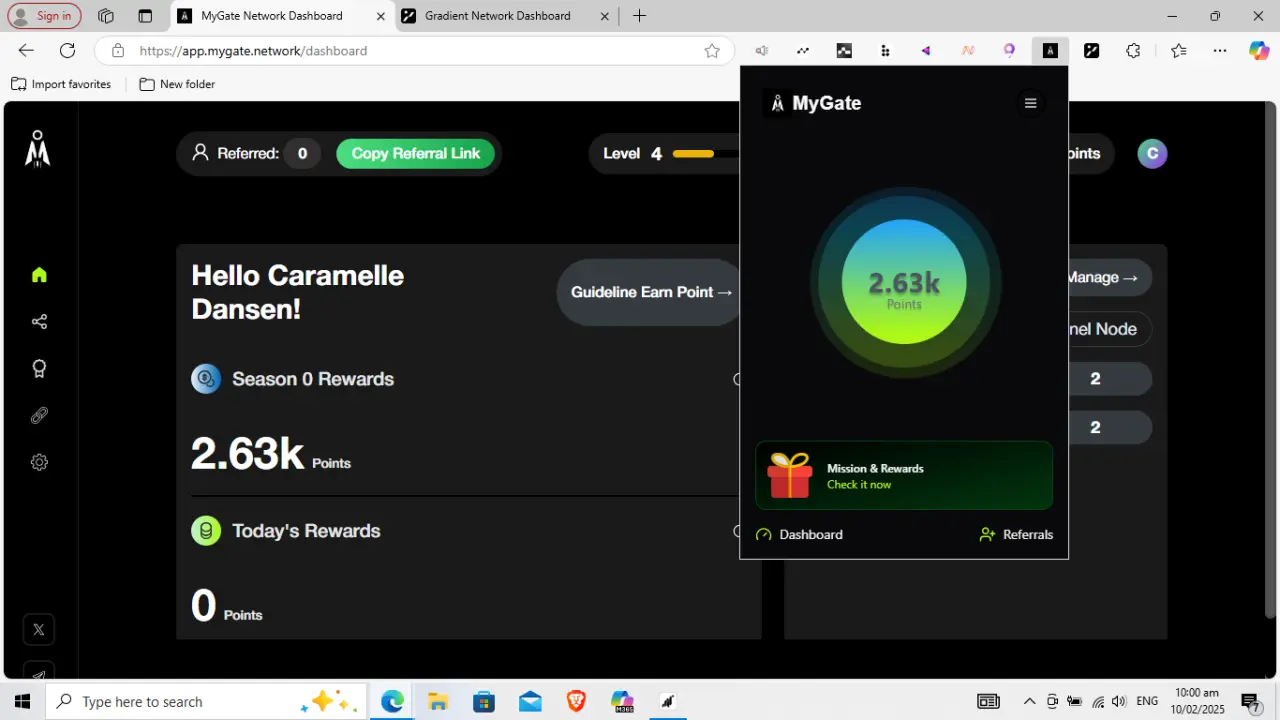Open browser tab actions menu

pos(145,16)
